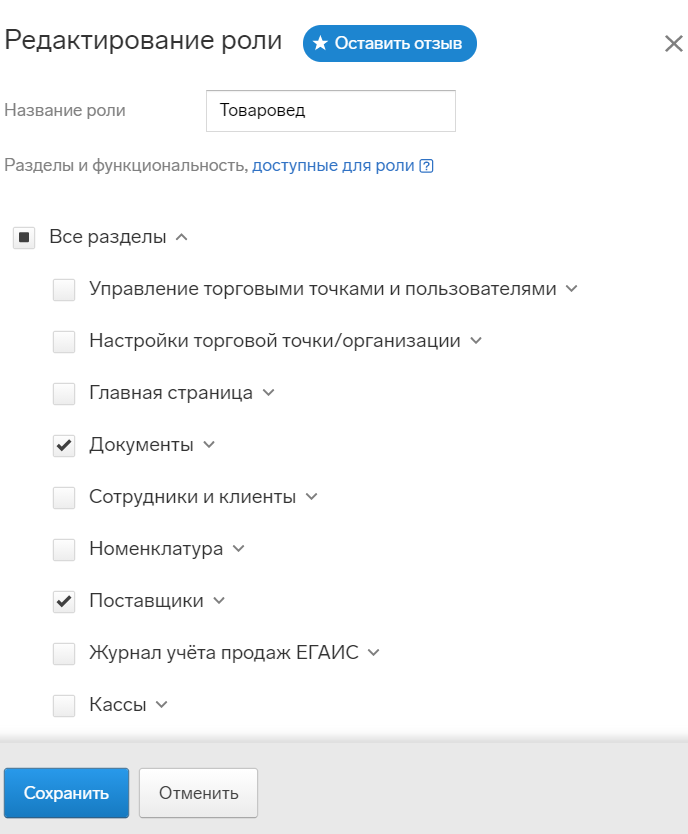Click the star icon in feedback button
This screenshot has height=834, width=688.
(320, 43)
